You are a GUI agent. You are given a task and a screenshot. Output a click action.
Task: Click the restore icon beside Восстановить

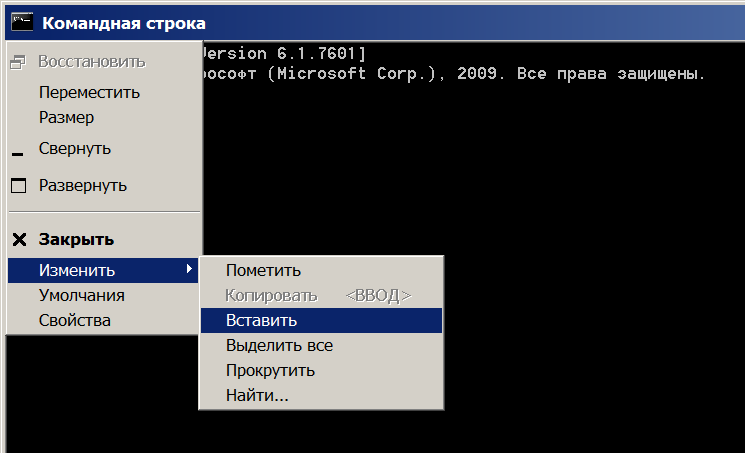click(x=18, y=62)
